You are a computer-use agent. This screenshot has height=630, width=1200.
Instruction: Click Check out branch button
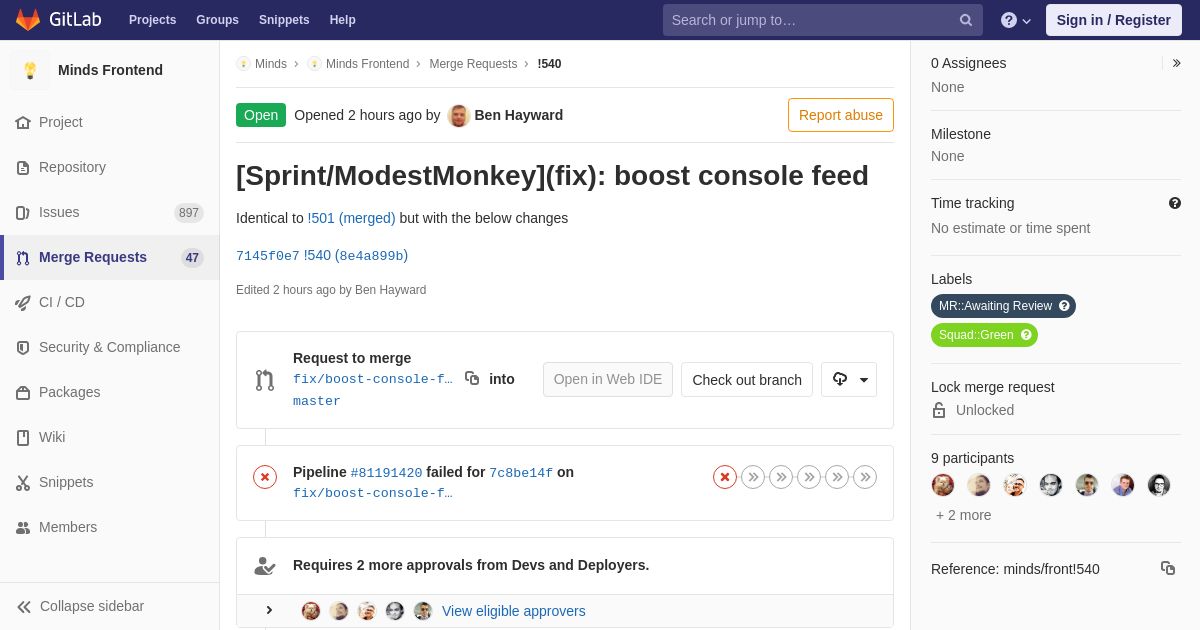pos(747,379)
